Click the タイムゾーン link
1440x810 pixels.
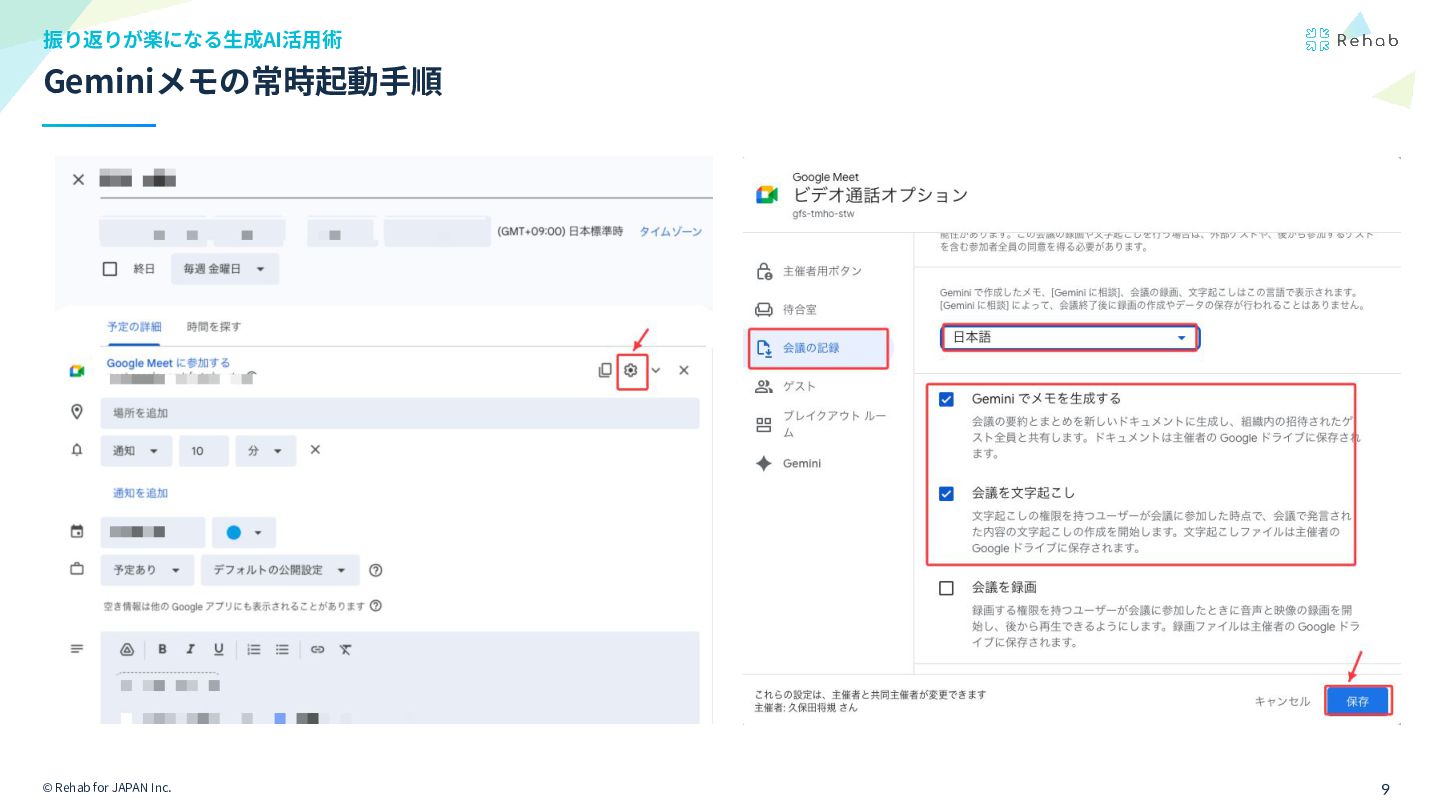pos(671,231)
